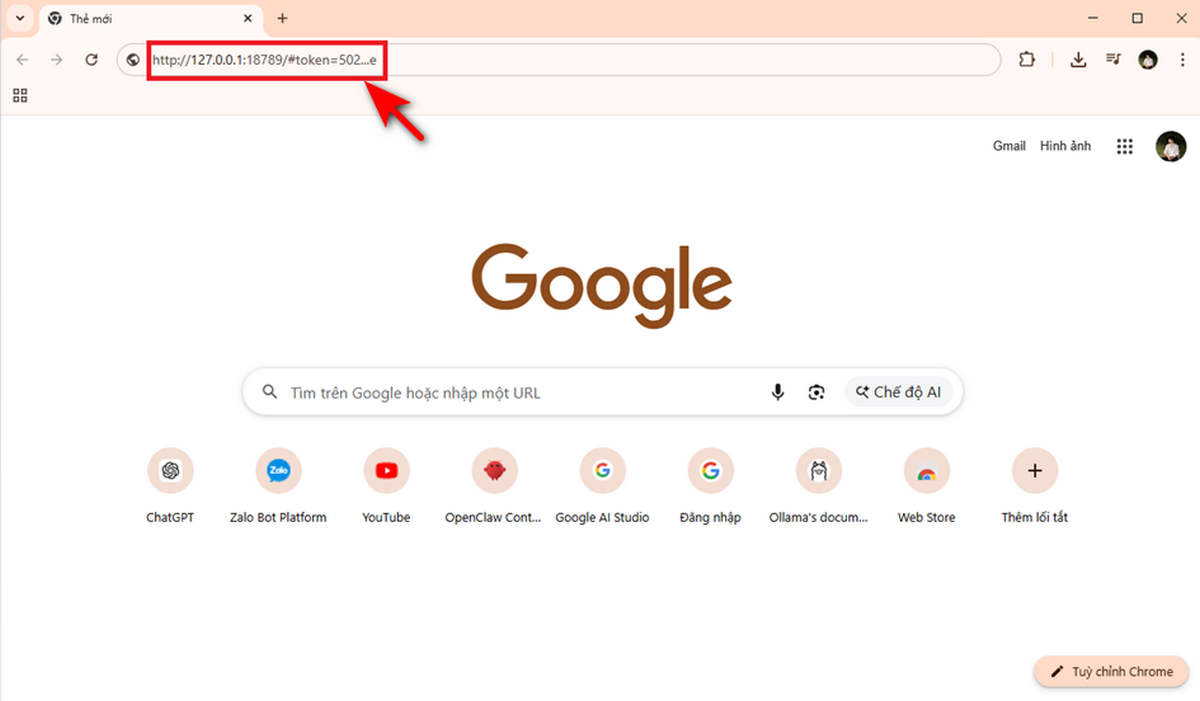
Task: Open the Extensions puzzle icon
Action: (1026, 60)
